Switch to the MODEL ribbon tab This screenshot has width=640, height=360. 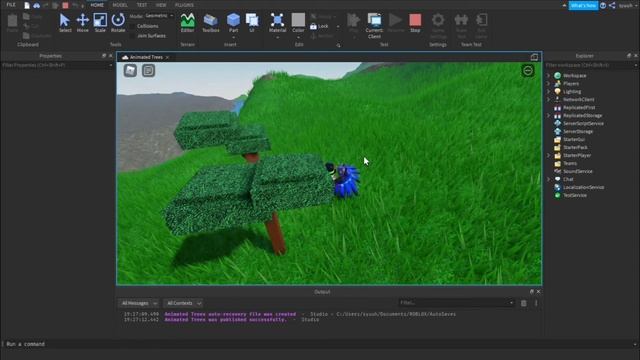click(x=120, y=5)
